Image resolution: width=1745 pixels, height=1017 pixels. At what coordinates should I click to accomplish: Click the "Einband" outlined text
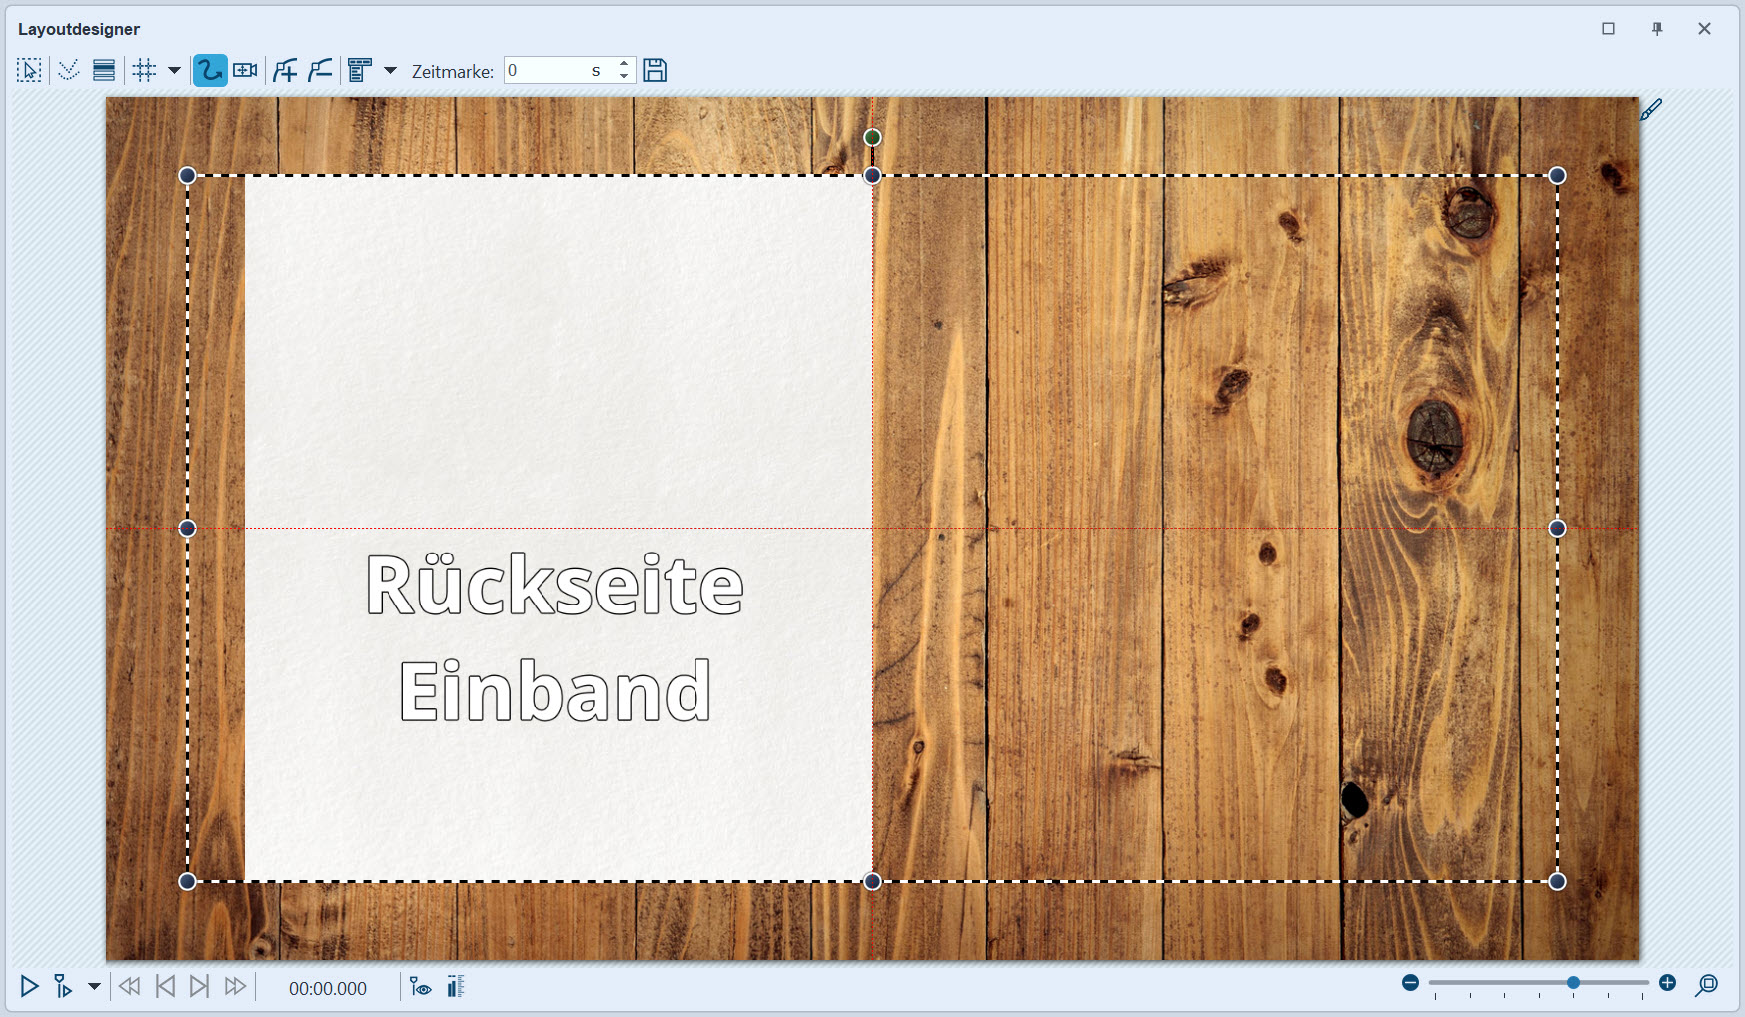pyautogui.click(x=555, y=690)
